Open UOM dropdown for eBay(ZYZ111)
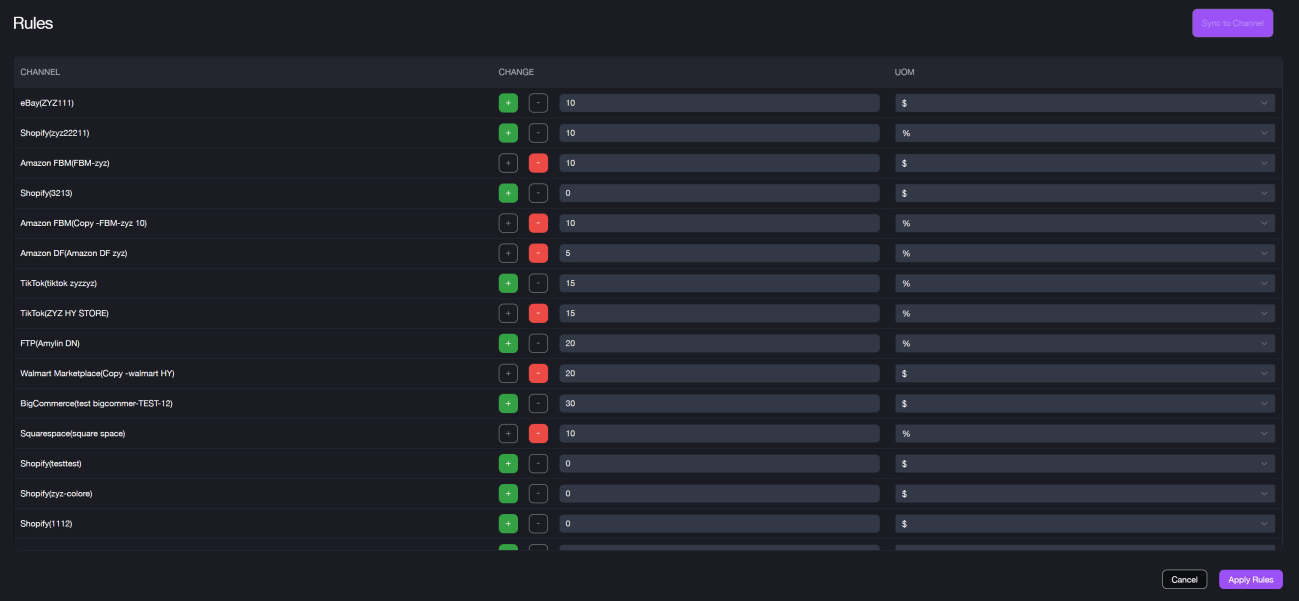1299x601 pixels. tap(1084, 103)
